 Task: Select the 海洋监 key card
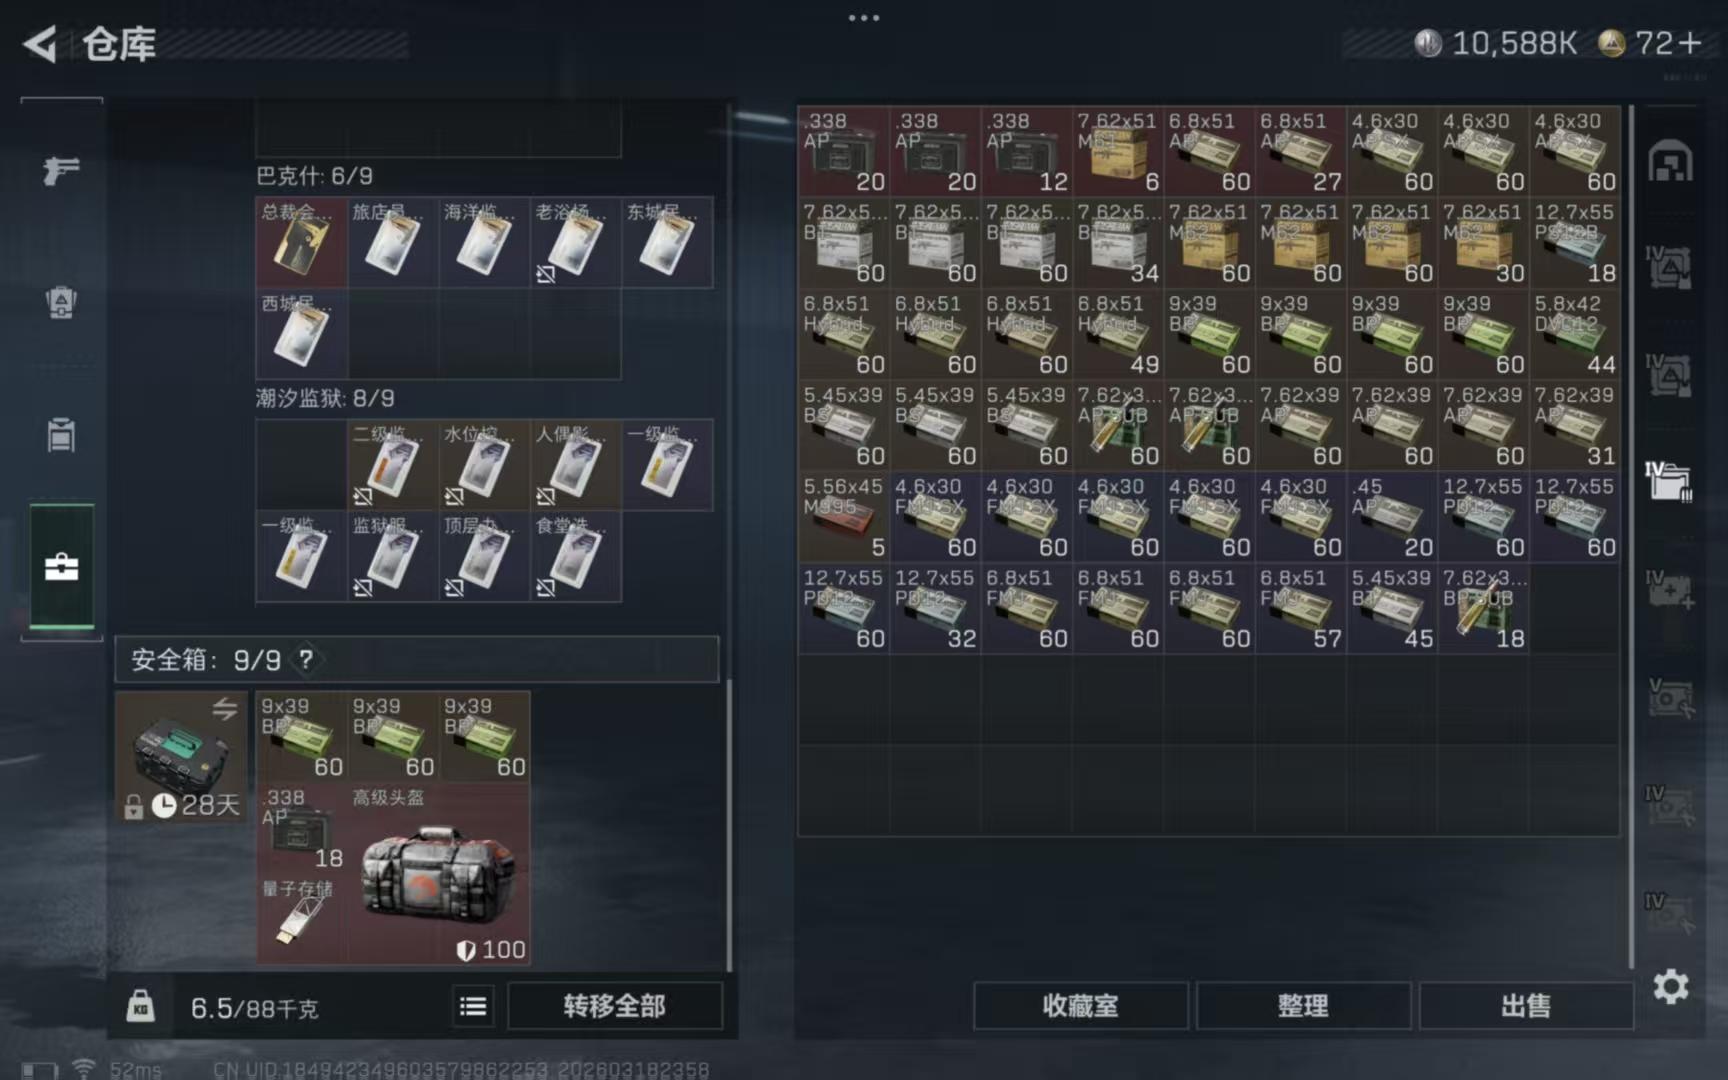tap(483, 243)
